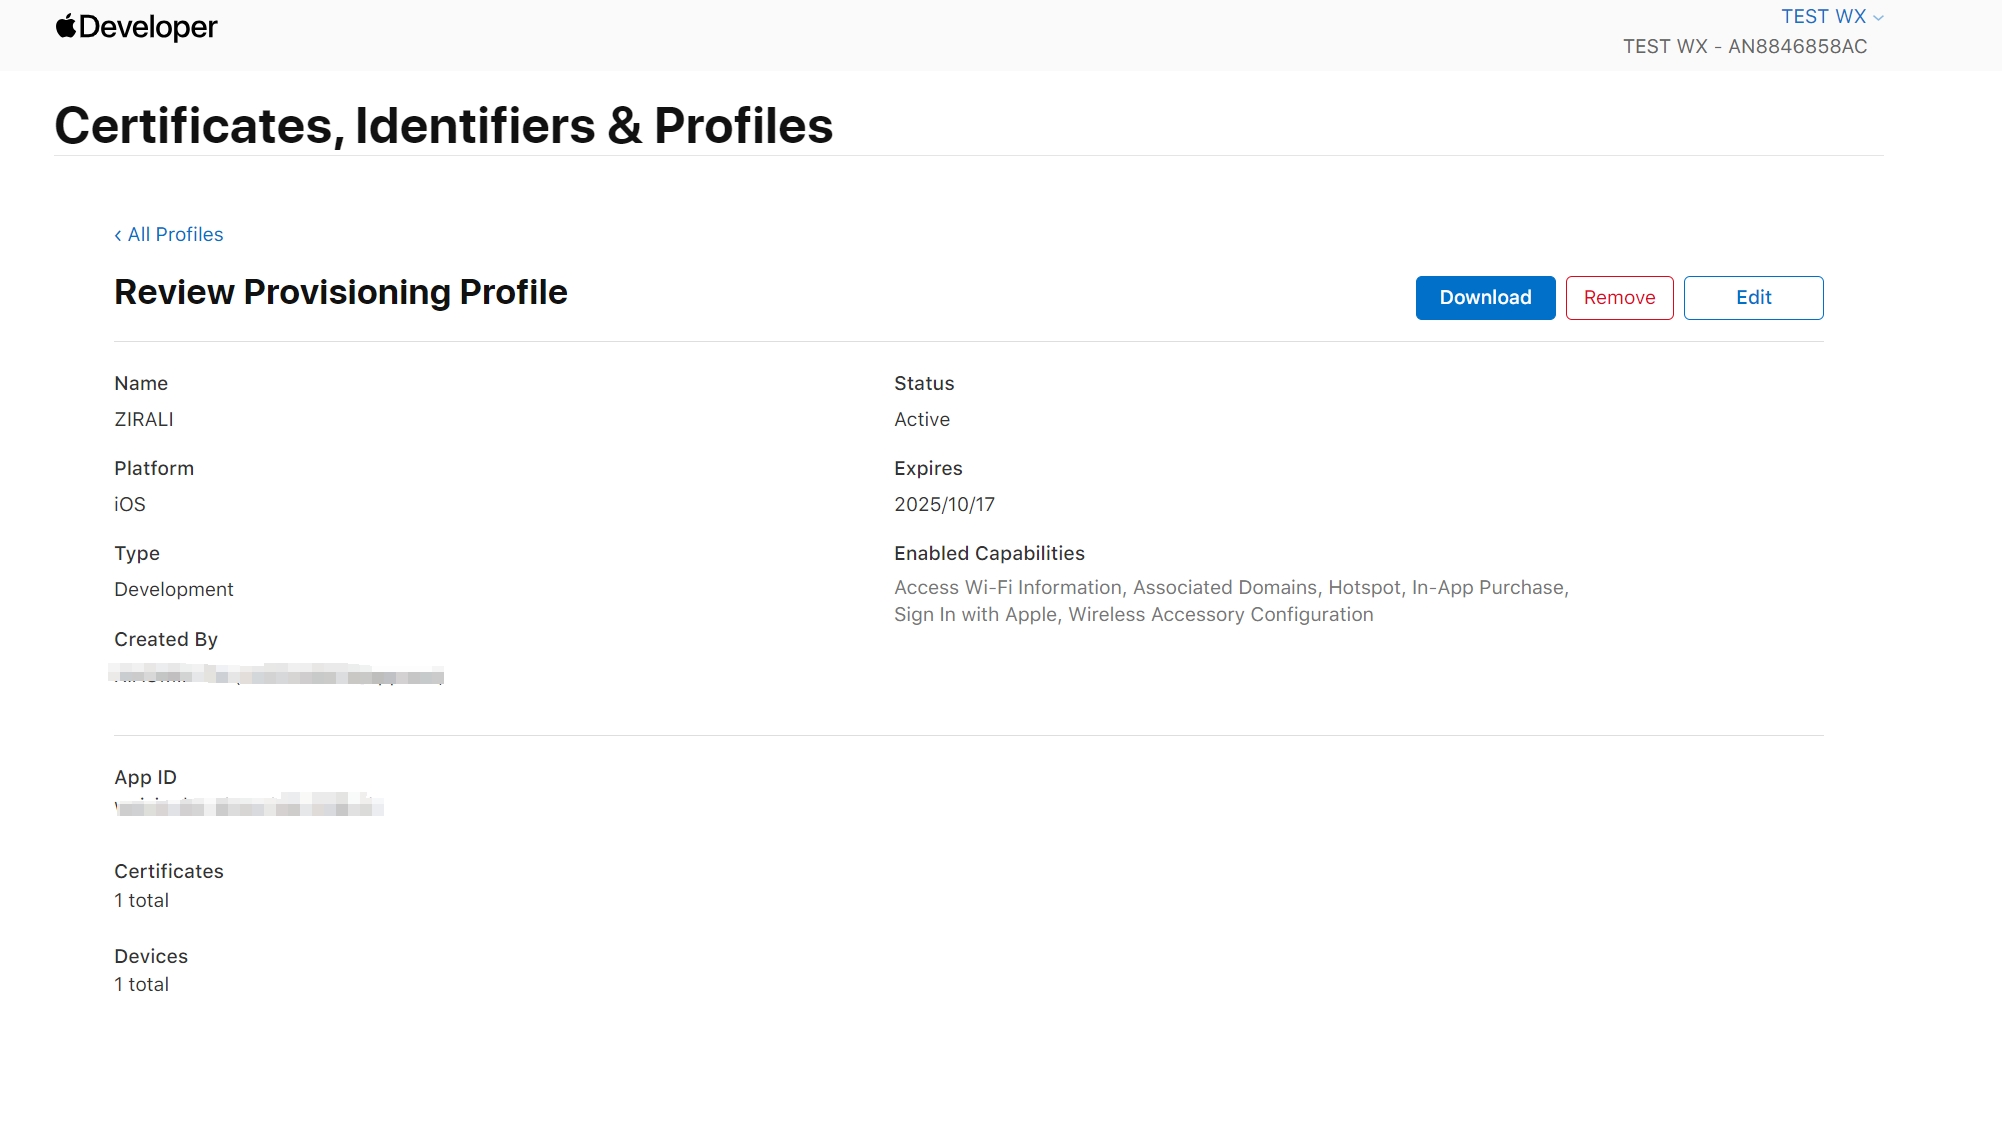The height and width of the screenshot is (1132, 2002).
Task: Click the Apple Developer logo
Action: tap(136, 27)
